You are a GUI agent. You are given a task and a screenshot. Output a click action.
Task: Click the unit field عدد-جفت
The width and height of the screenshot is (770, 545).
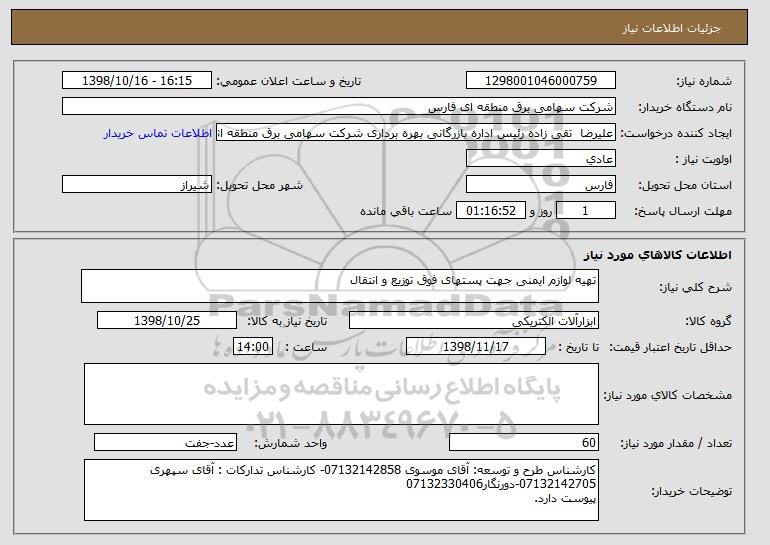[x=165, y=442]
